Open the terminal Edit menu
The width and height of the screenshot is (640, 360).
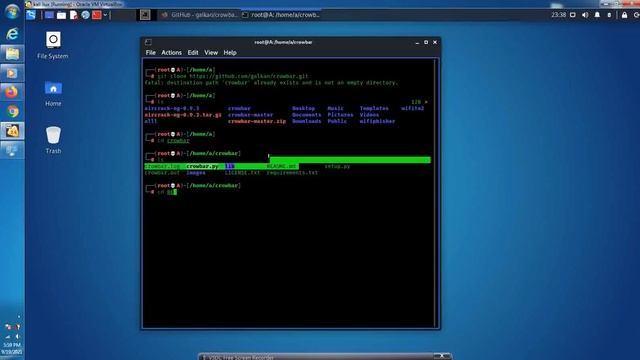click(x=193, y=53)
